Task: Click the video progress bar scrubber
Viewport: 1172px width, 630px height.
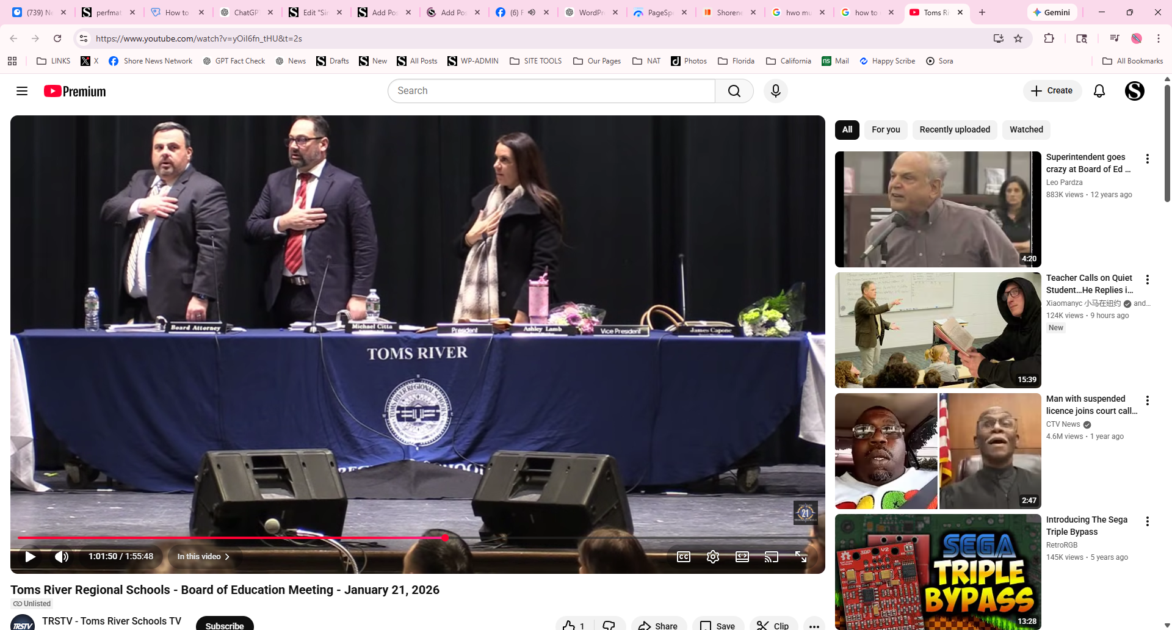Action: 445,538
